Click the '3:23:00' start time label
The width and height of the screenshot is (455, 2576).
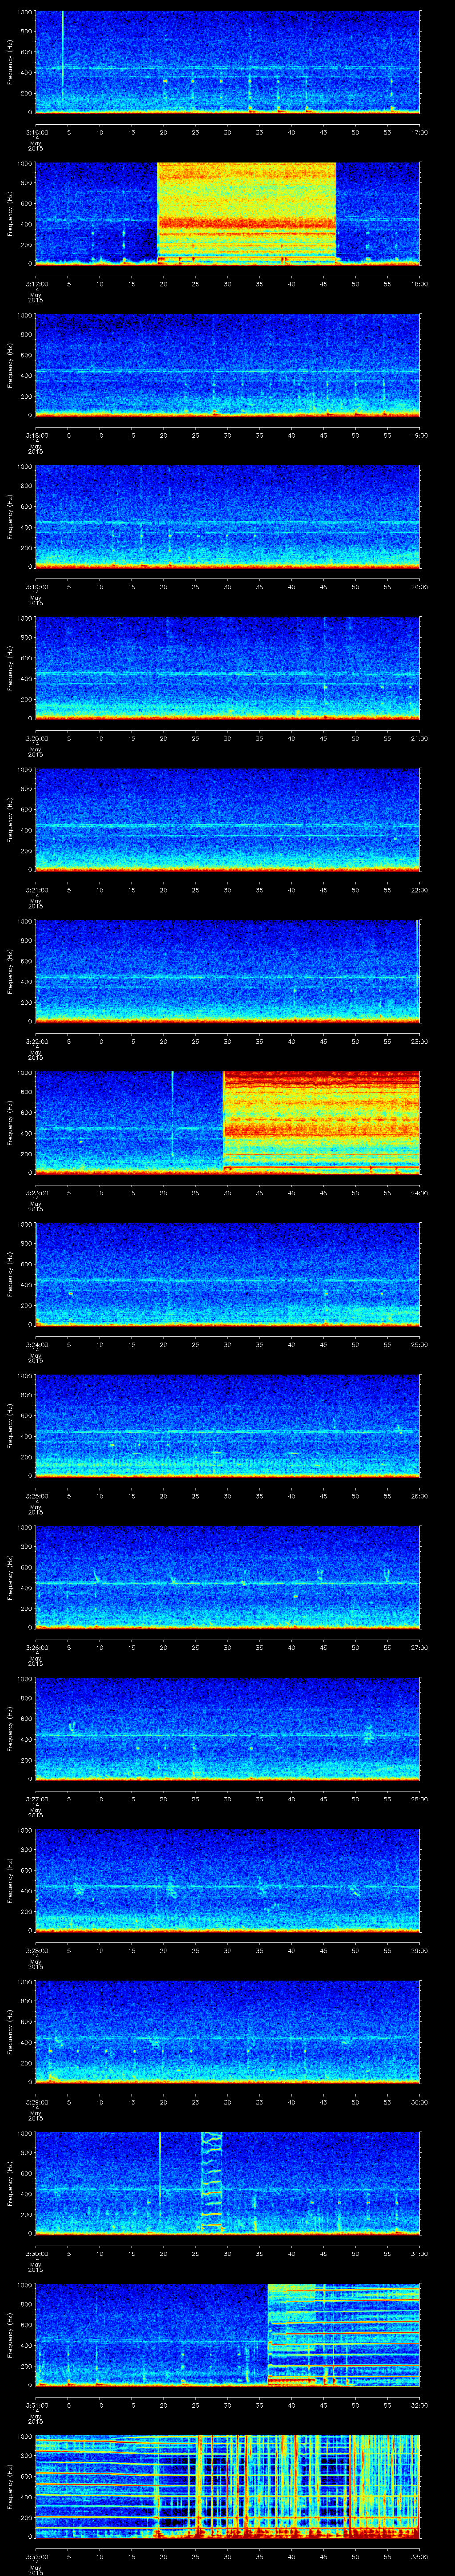click(x=36, y=1192)
